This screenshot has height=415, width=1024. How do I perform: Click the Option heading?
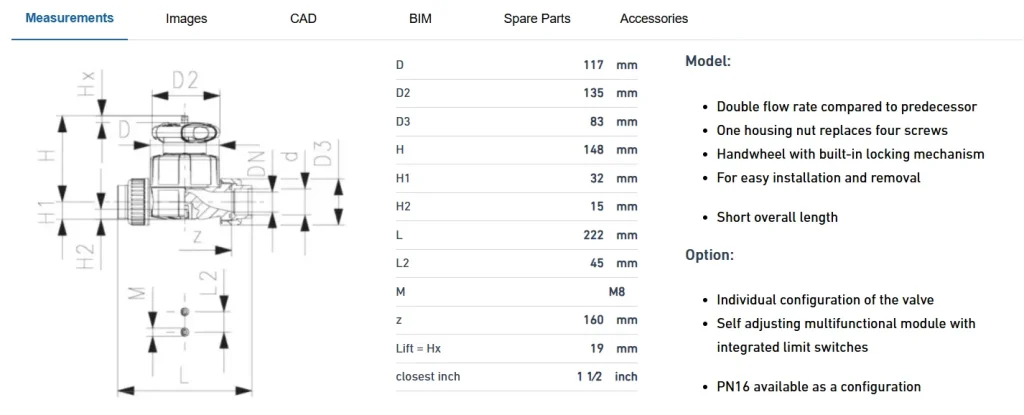tap(709, 255)
